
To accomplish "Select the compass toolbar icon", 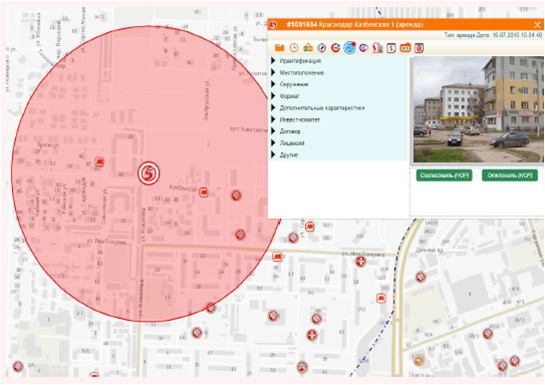I will point(322,48).
